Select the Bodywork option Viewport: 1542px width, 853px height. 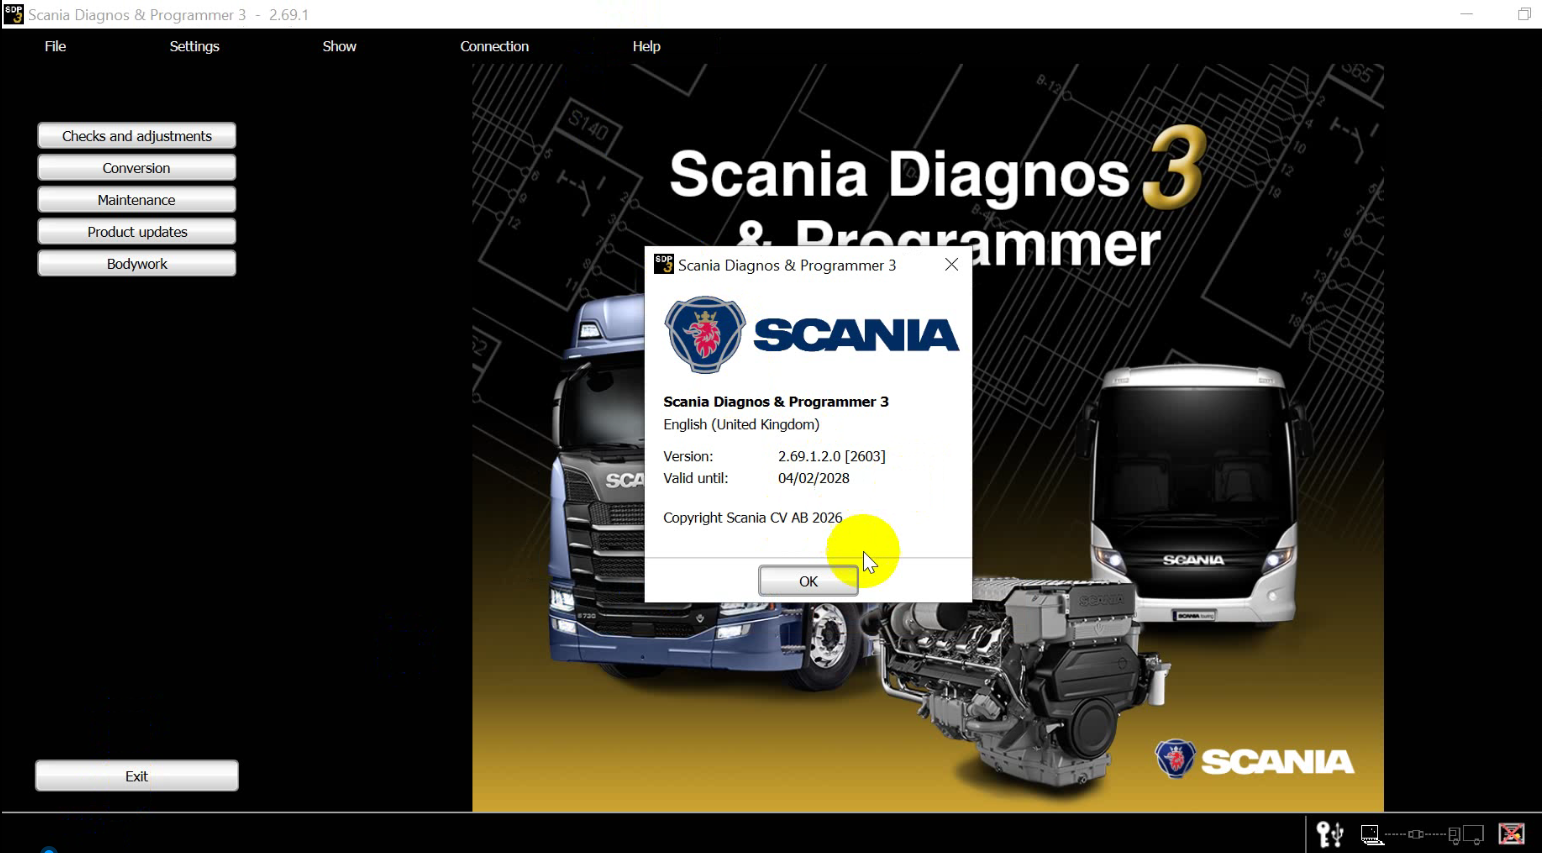click(136, 263)
